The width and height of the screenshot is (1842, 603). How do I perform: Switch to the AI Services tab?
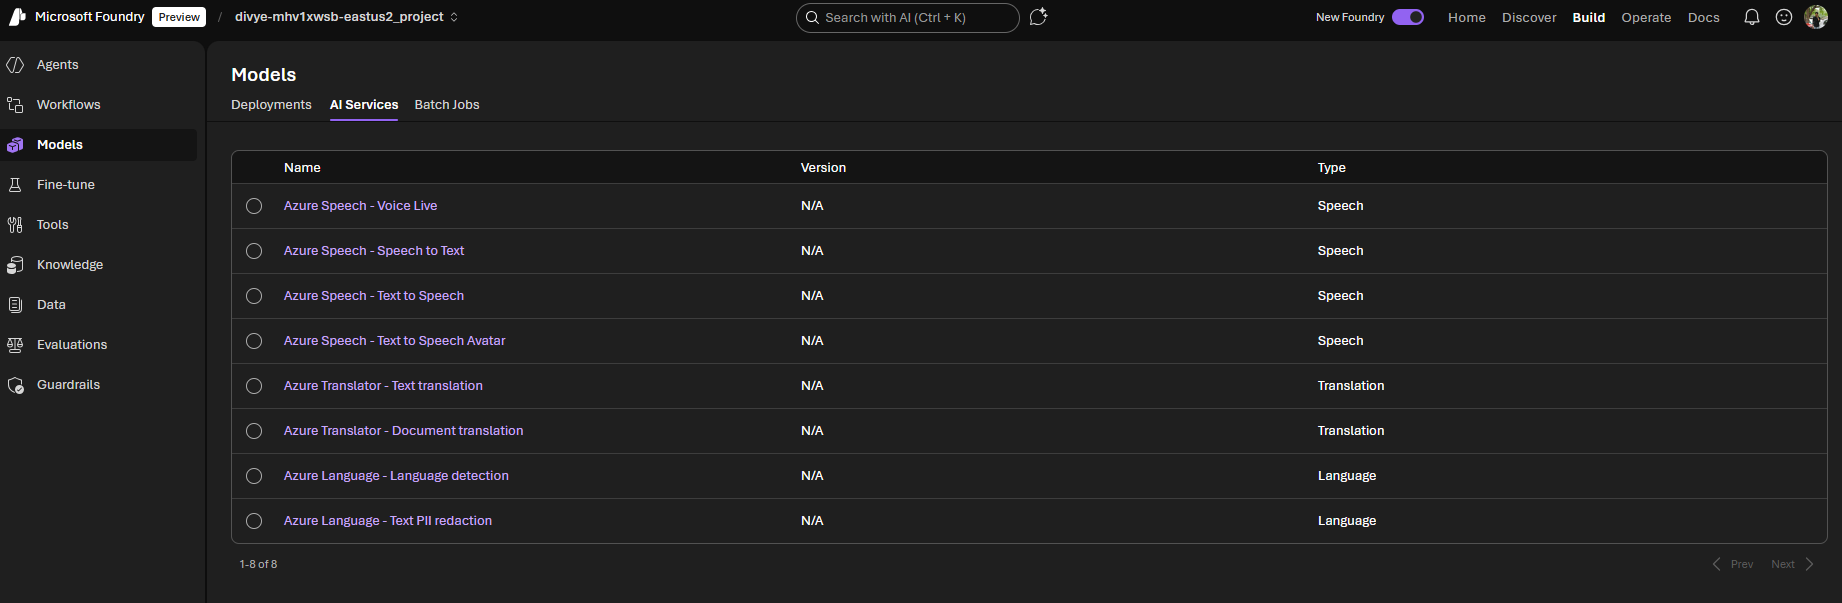(x=364, y=105)
